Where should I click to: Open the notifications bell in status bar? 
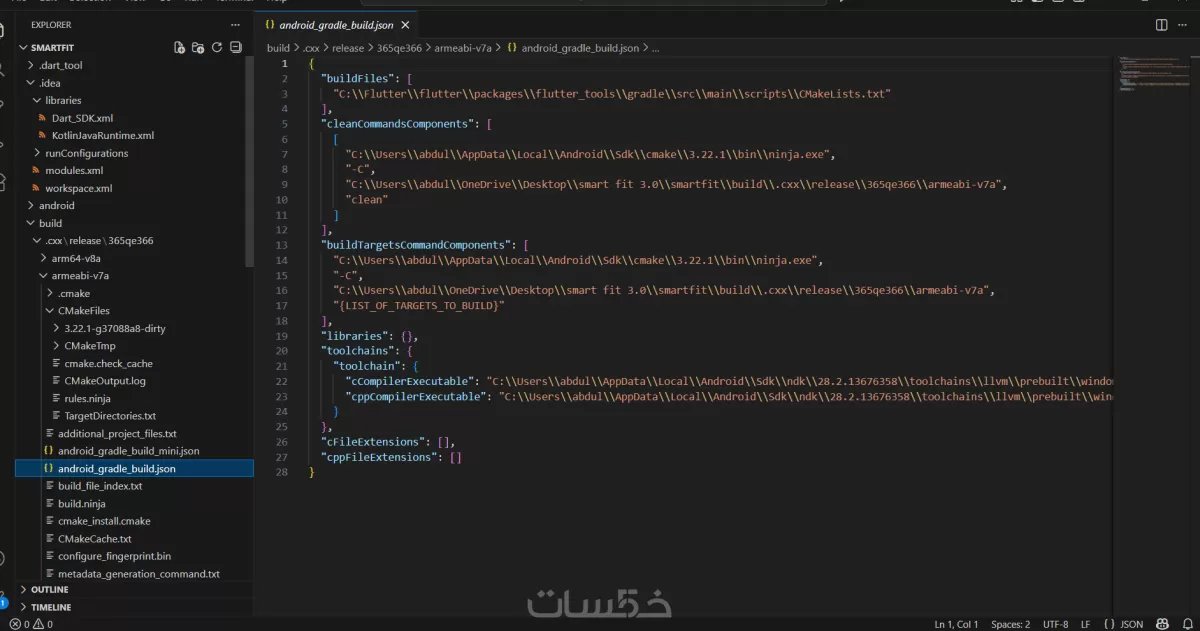(x=1187, y=623)
